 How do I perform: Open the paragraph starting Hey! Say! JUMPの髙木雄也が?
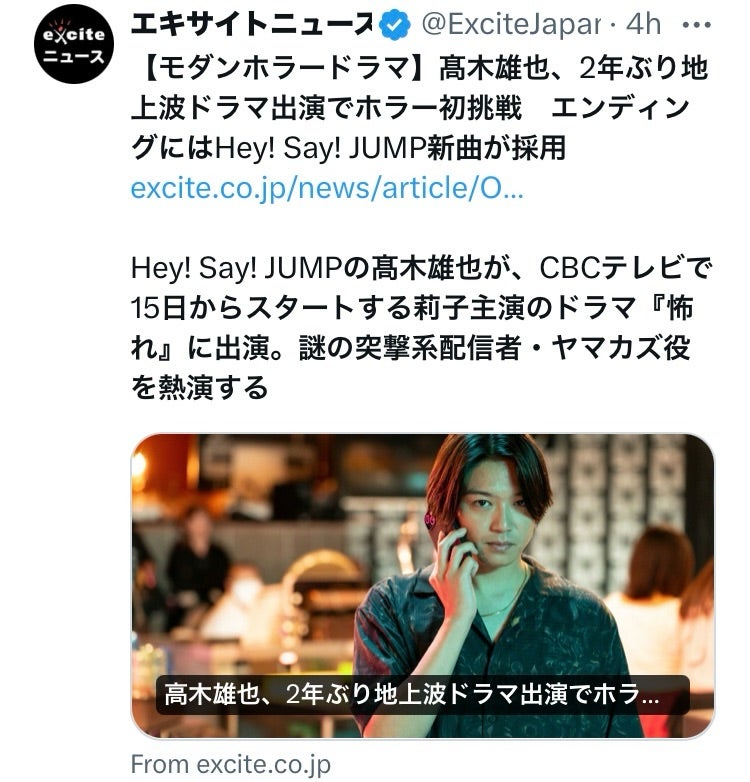point(421,328)
